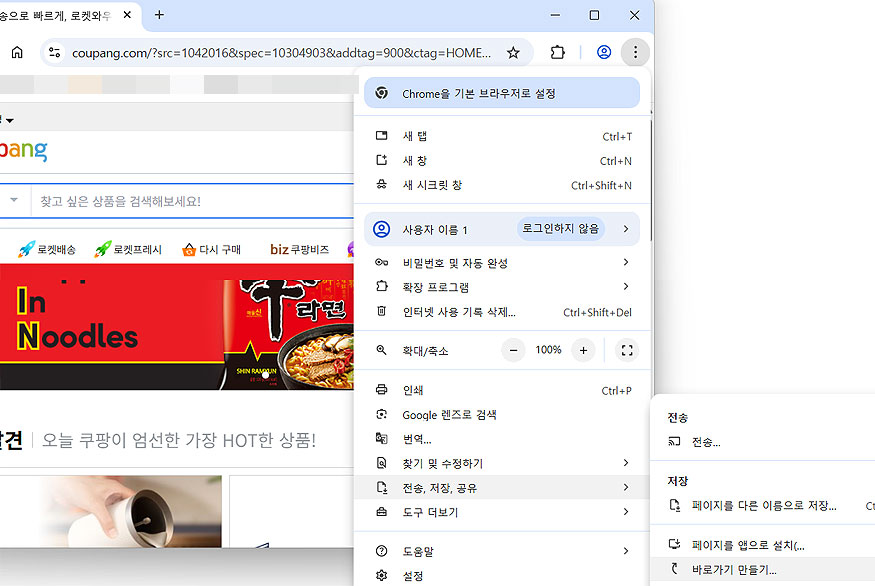The width and height of the screenshot is (875, 586).
Task: Collapse 전송, 저장, 공유 submenu chevron
Action: [626, 487]
